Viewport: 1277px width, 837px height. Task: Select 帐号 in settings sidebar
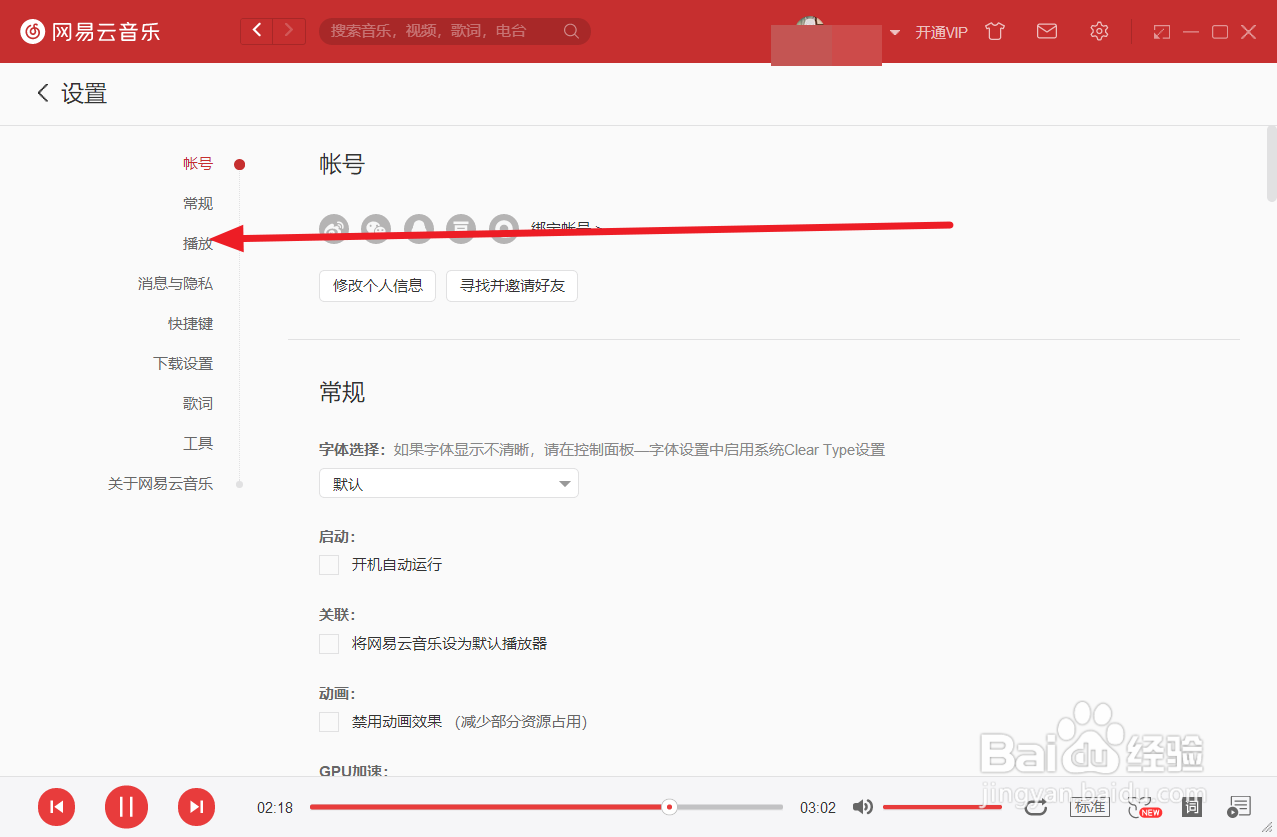tap(198, 164)
